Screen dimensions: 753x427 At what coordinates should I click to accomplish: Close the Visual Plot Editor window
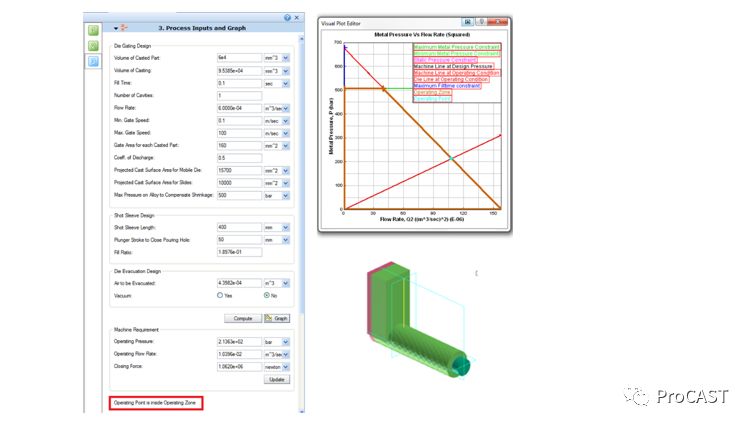pos(498,22)
